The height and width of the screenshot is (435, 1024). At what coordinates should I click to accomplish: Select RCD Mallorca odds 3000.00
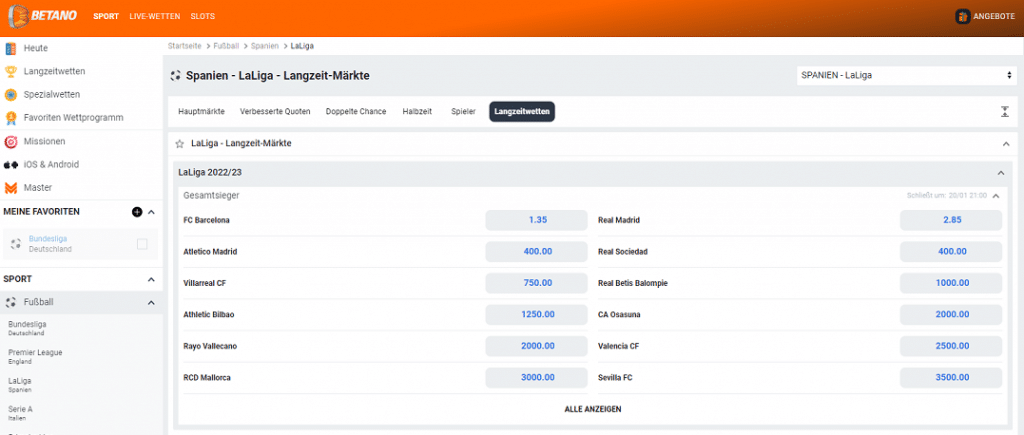point(537,378)
